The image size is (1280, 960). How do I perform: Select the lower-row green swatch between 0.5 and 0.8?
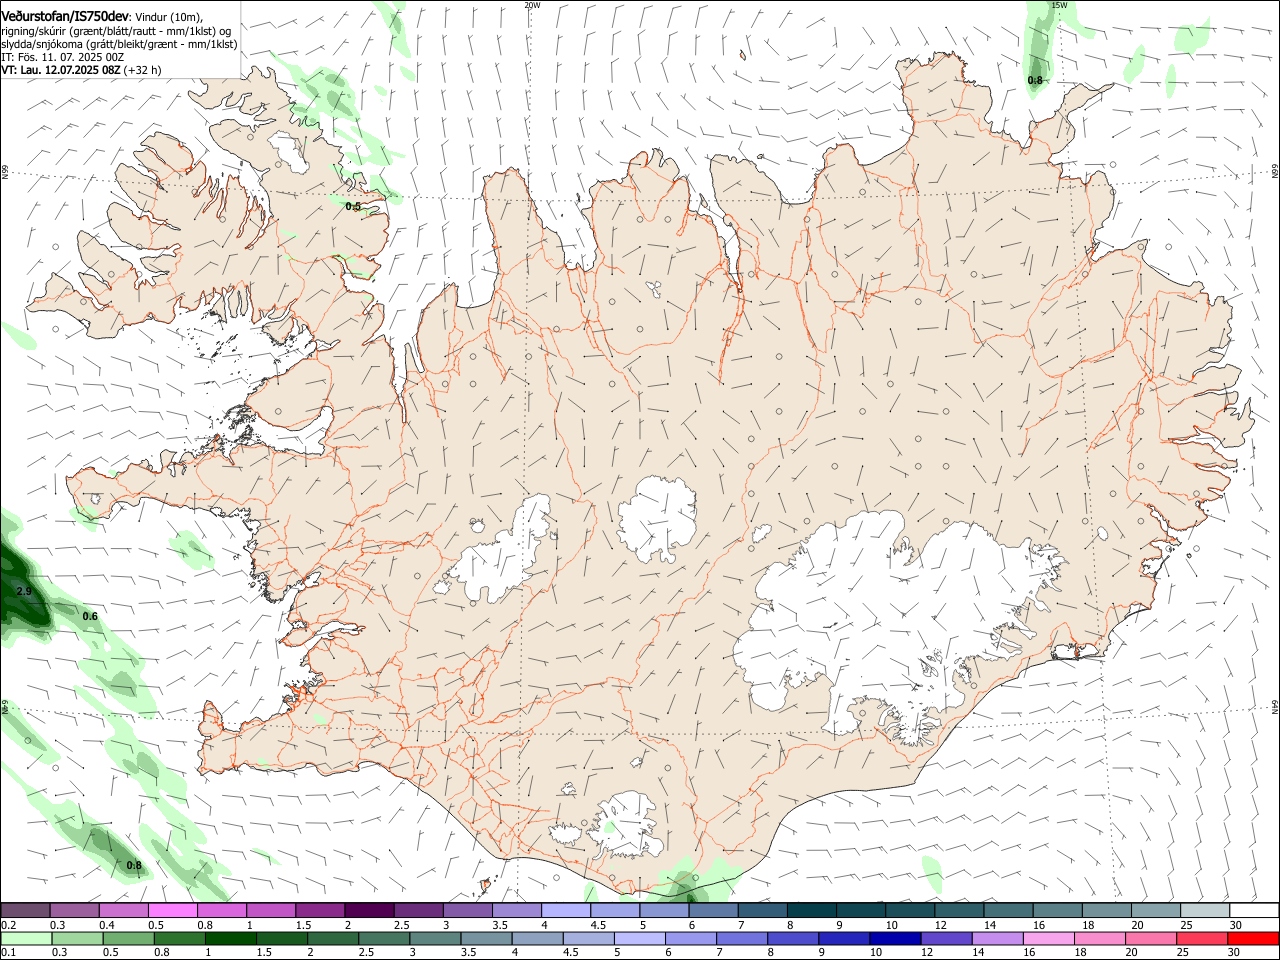128,938
